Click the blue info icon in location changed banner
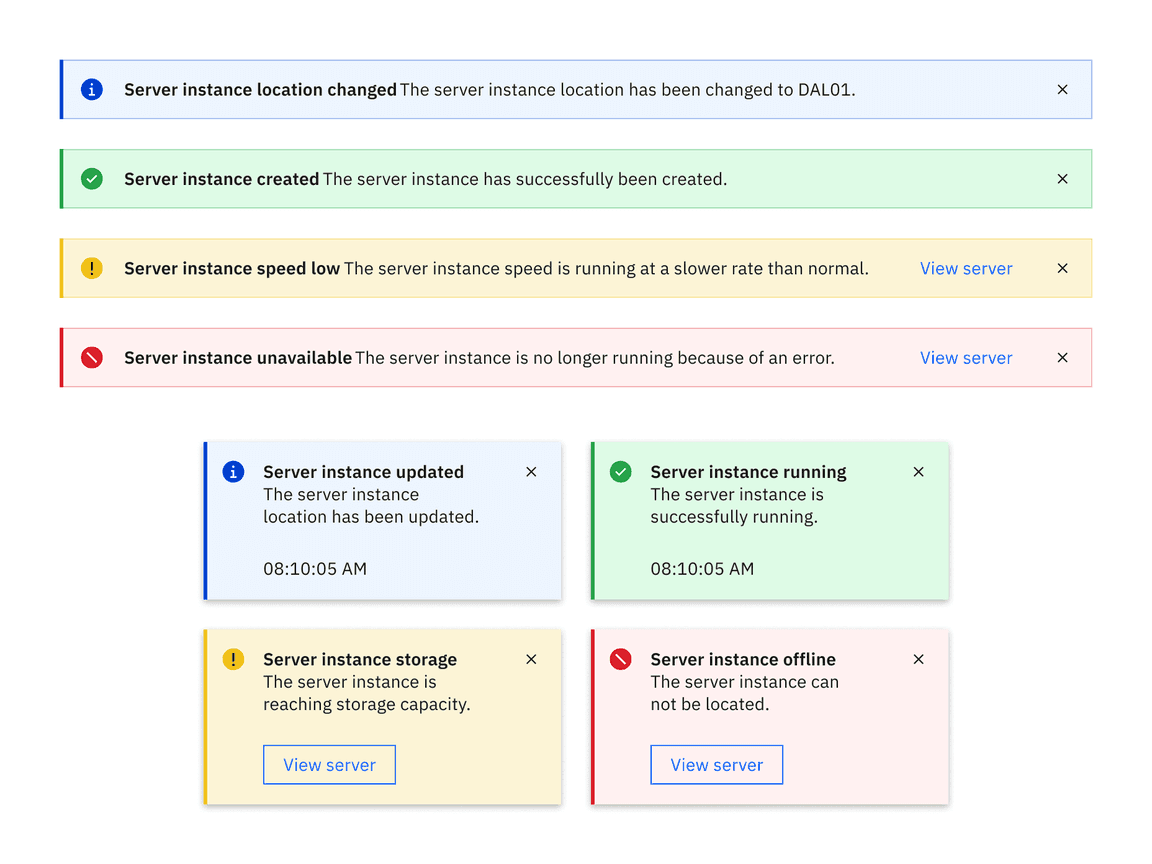 [x=92, y=90]
